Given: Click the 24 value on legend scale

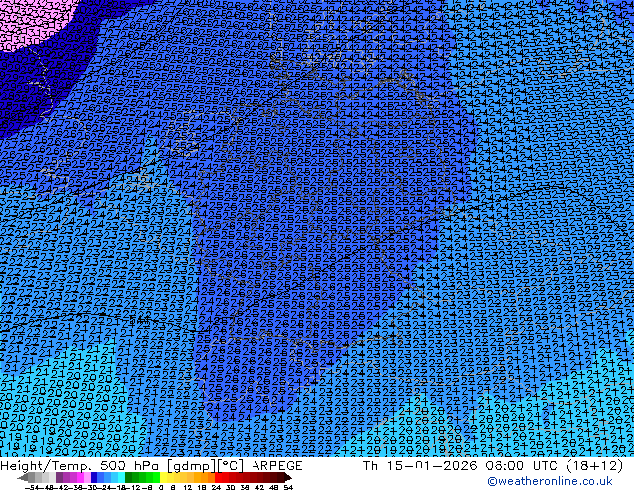Looking at the screenshot, I should 216,488.
